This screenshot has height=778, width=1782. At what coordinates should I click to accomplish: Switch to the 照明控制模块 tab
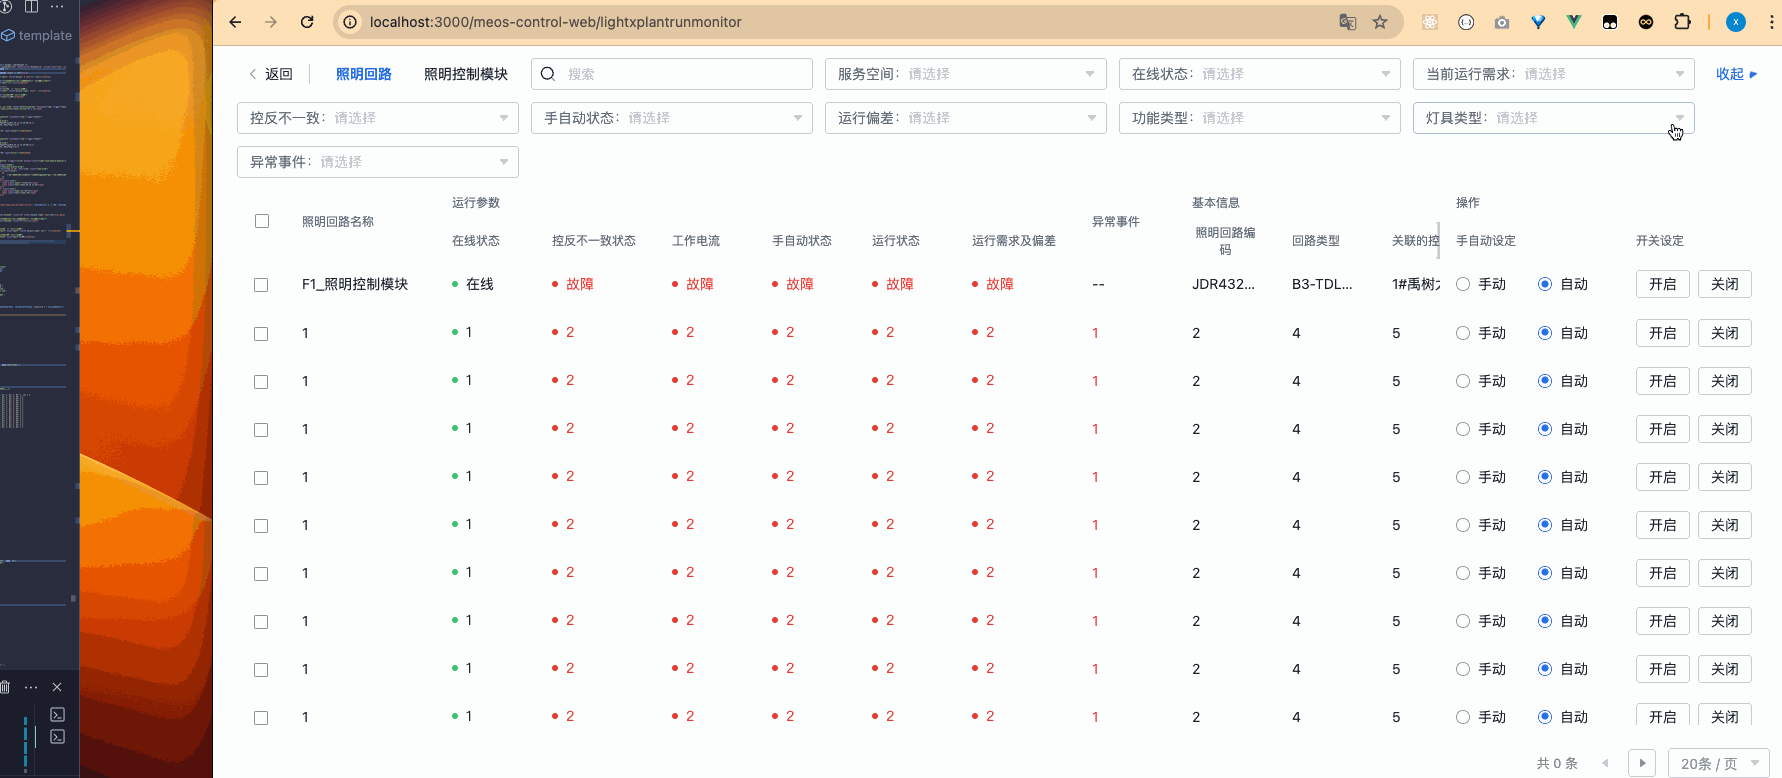click(466, 74)
